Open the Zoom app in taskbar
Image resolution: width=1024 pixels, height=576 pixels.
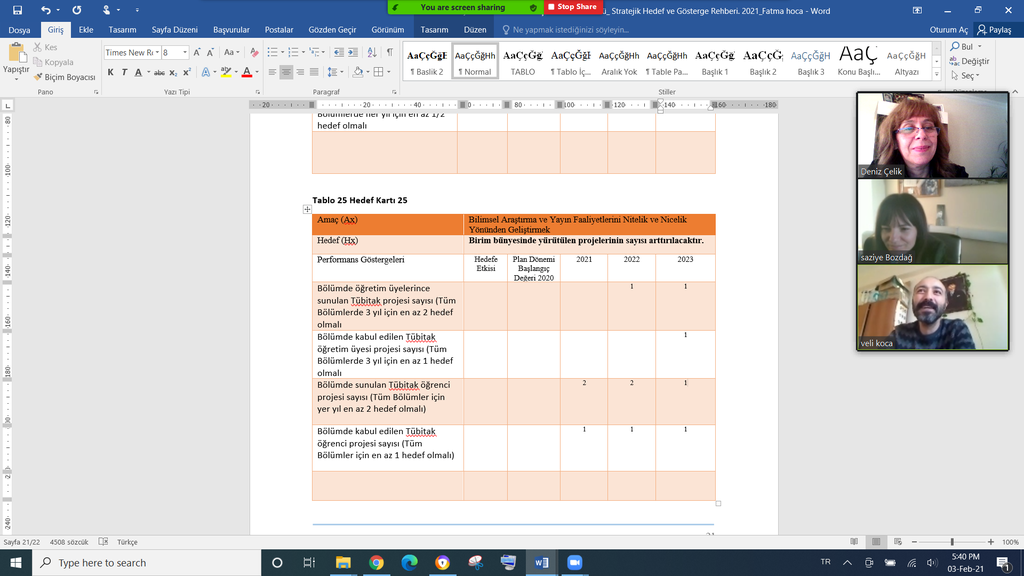(x=575, y=563)
